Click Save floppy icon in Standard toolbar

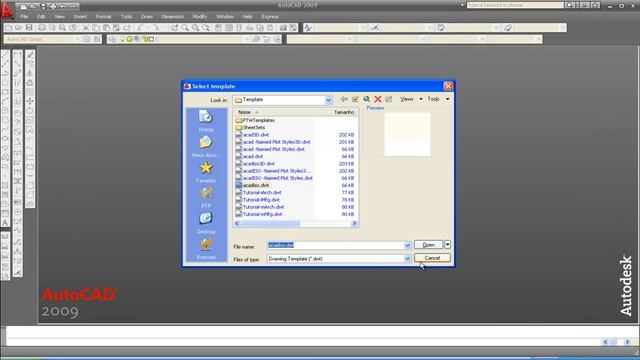pyautogui.click(x=29, y=28)
